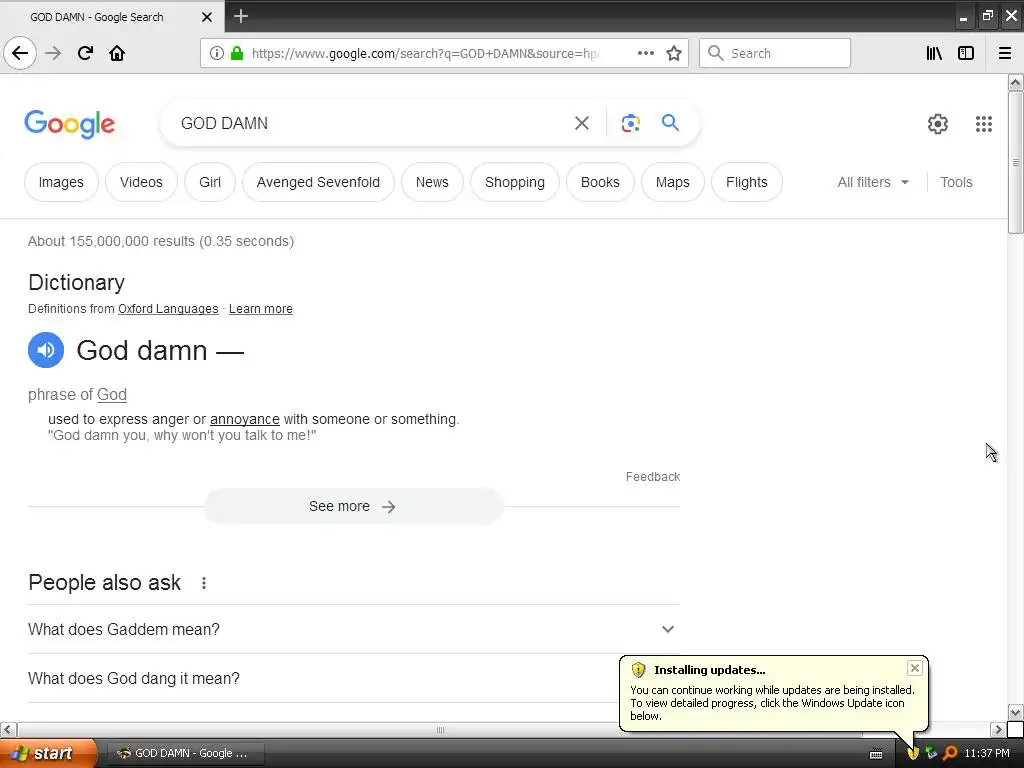Switch to News results
1024x768 pixels.
pos(432,182)
